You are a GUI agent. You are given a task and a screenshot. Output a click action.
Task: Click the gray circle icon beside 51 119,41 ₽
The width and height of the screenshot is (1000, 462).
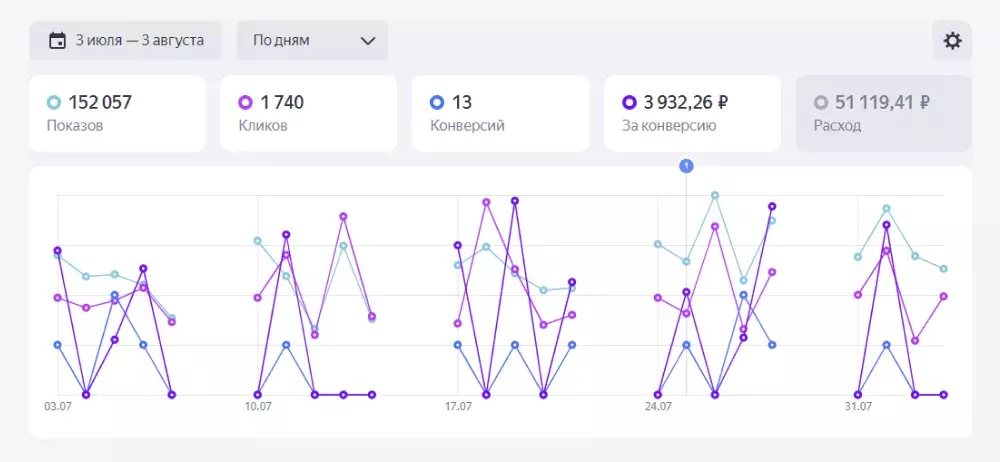click(821, 102)
